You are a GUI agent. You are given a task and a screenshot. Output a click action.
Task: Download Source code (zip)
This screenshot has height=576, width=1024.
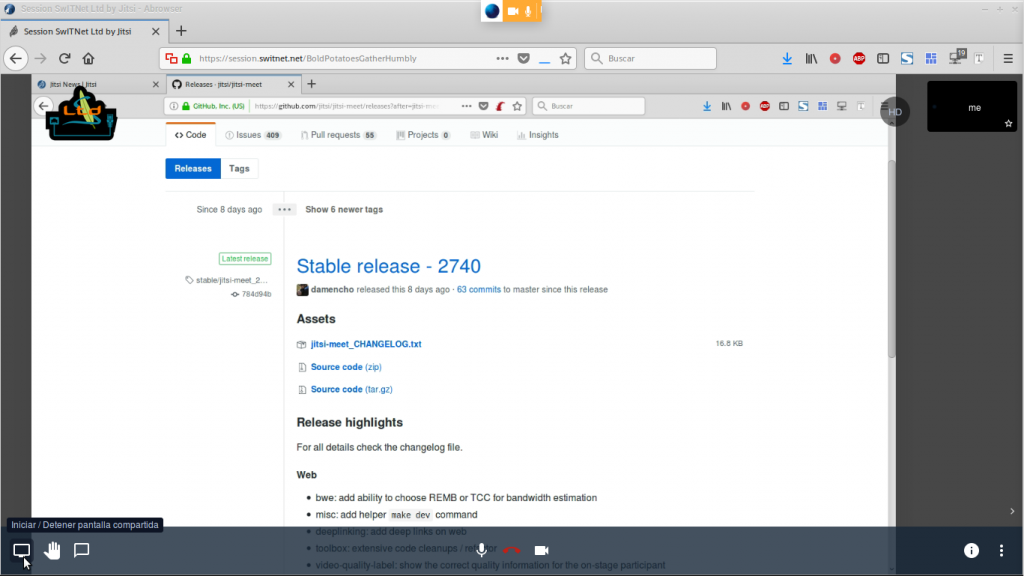[x=346, y=367]
